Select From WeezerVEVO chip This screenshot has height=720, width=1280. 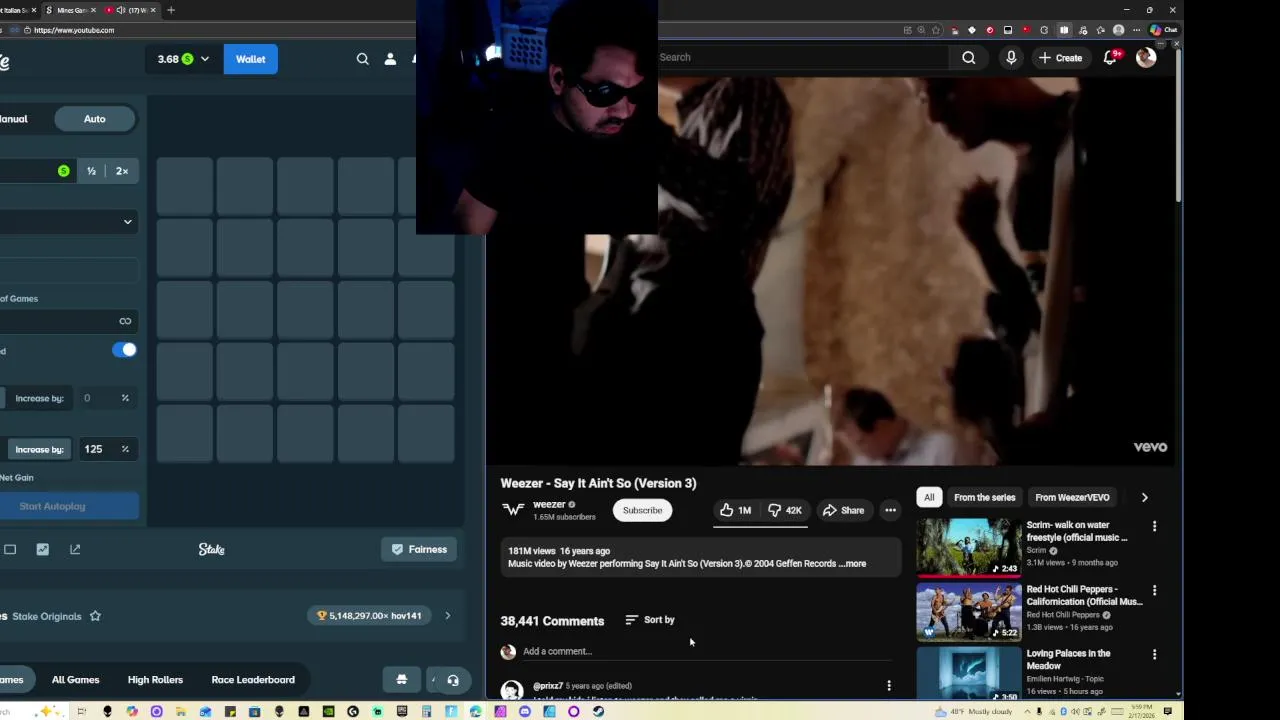click(x=1072, y=497)
